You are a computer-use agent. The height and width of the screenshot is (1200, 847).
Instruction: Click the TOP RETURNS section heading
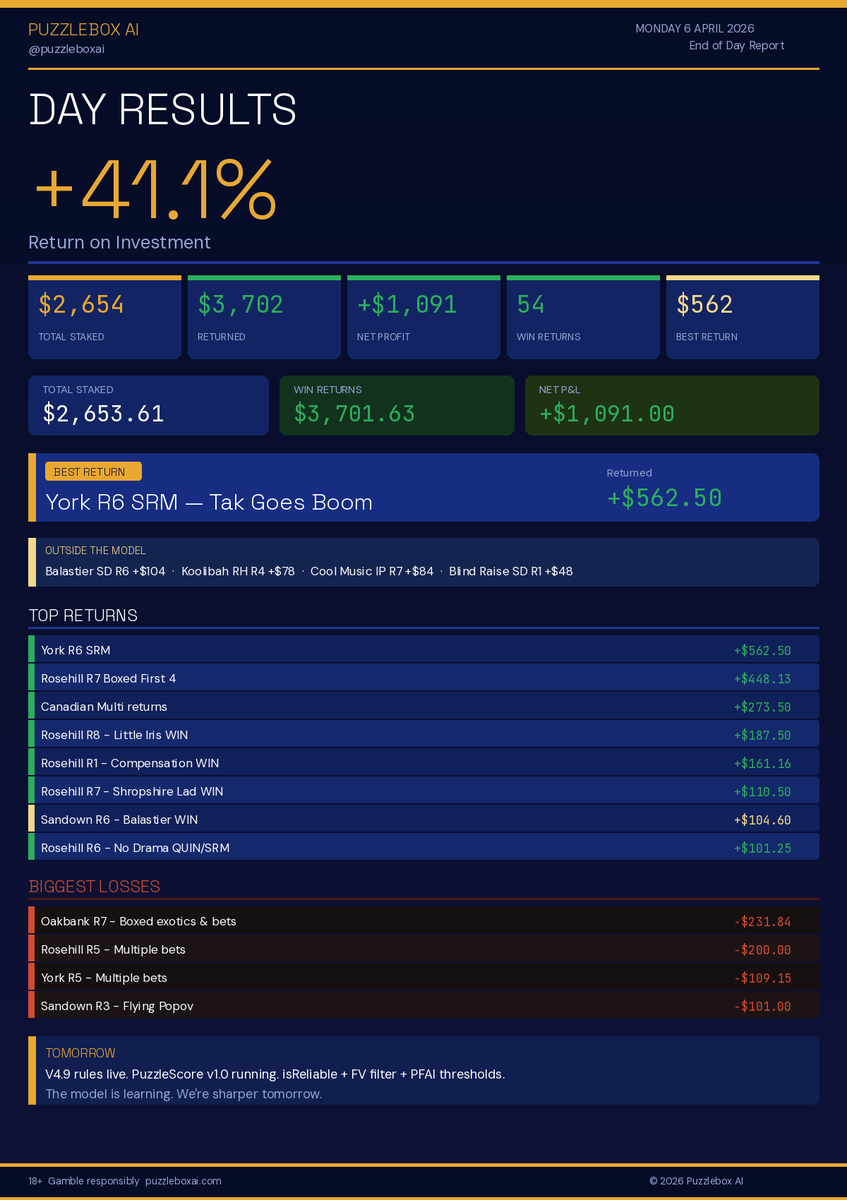(x=83, y=615)
